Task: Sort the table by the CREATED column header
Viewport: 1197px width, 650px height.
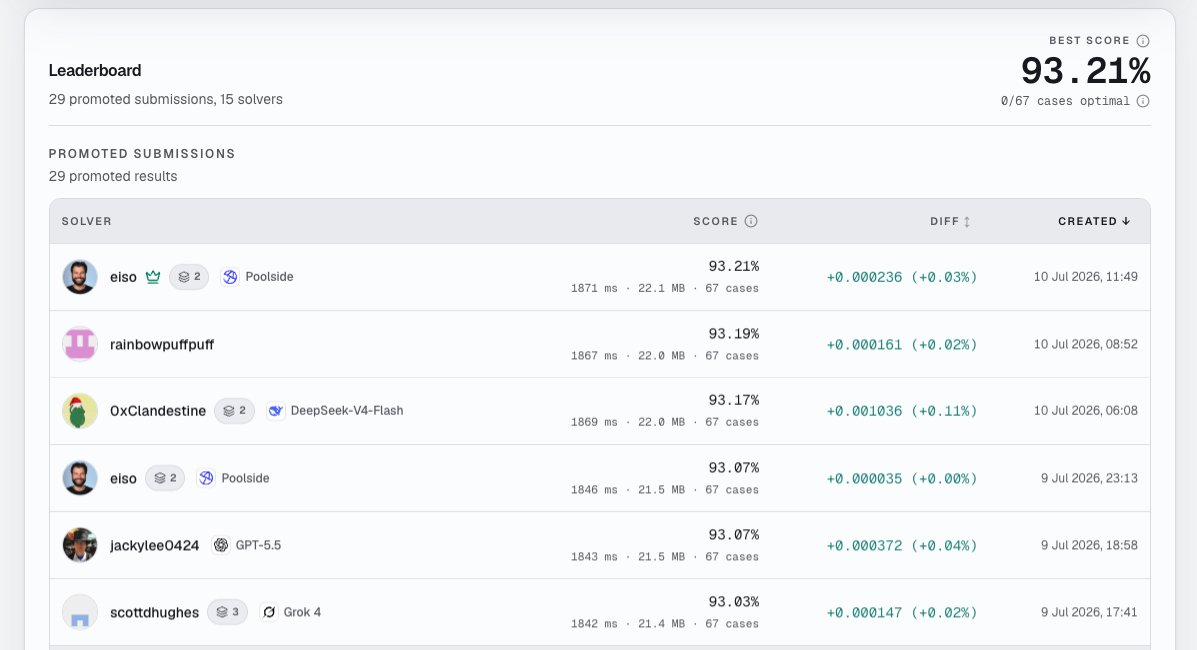Action: point(1093,221)
